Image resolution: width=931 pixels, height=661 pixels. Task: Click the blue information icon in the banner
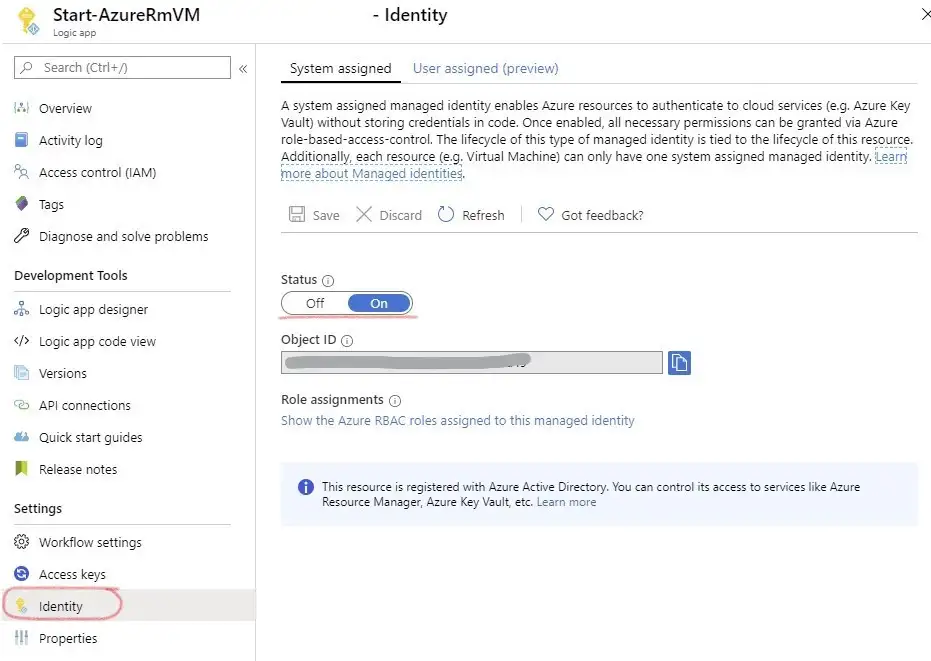pyautogui.click(x=306, y=487)
